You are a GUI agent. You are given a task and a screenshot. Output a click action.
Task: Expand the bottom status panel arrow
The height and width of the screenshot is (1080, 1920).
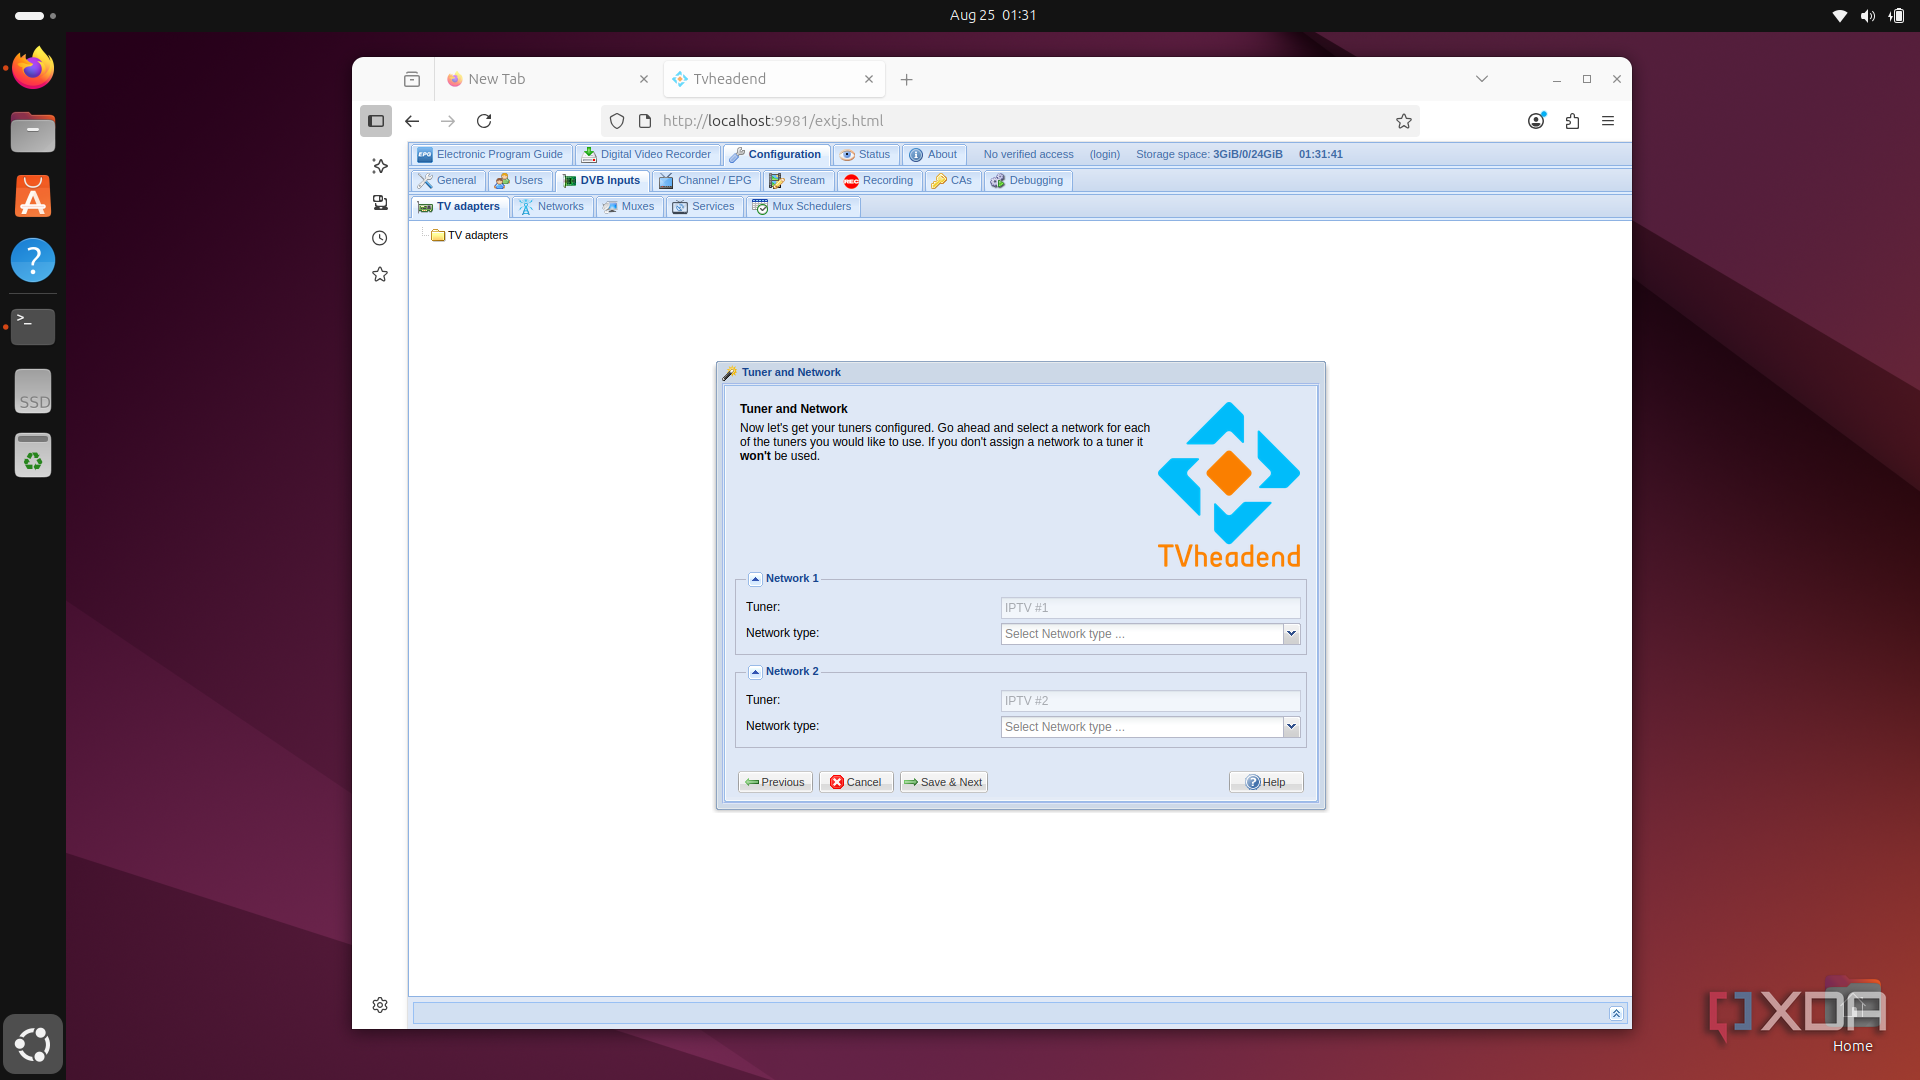tap(1616, 1013)
